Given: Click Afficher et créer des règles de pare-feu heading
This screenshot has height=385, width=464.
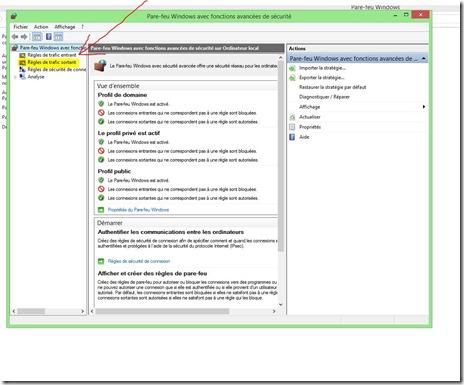Looking at the screenshot, I should coord(152,273).
